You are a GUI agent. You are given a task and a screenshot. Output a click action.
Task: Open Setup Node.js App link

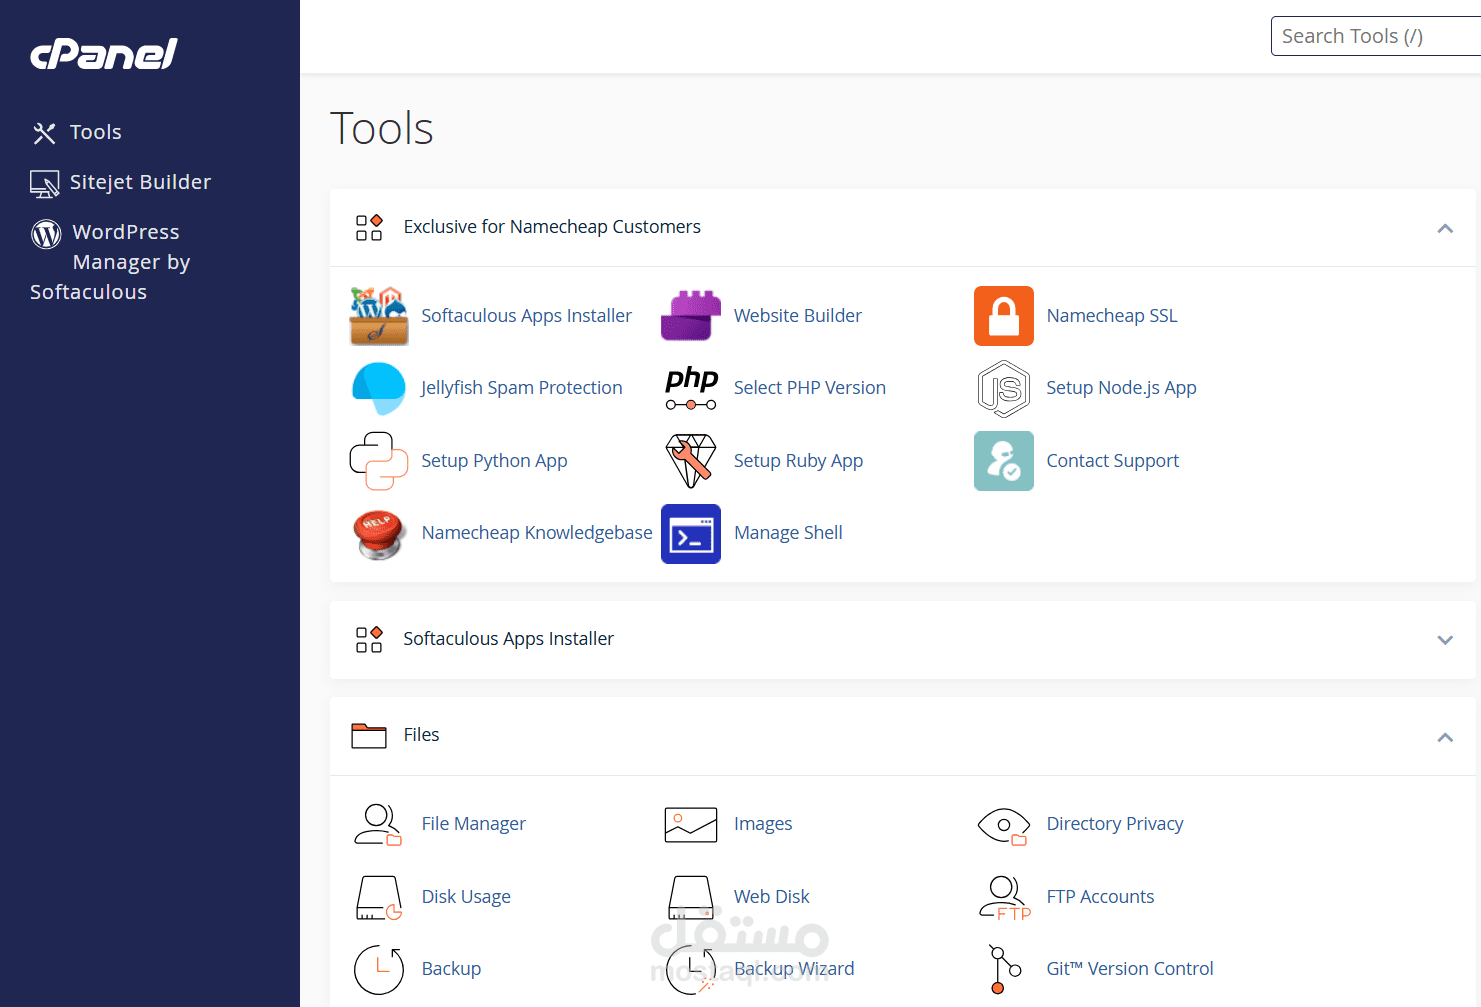(1121, 388)
